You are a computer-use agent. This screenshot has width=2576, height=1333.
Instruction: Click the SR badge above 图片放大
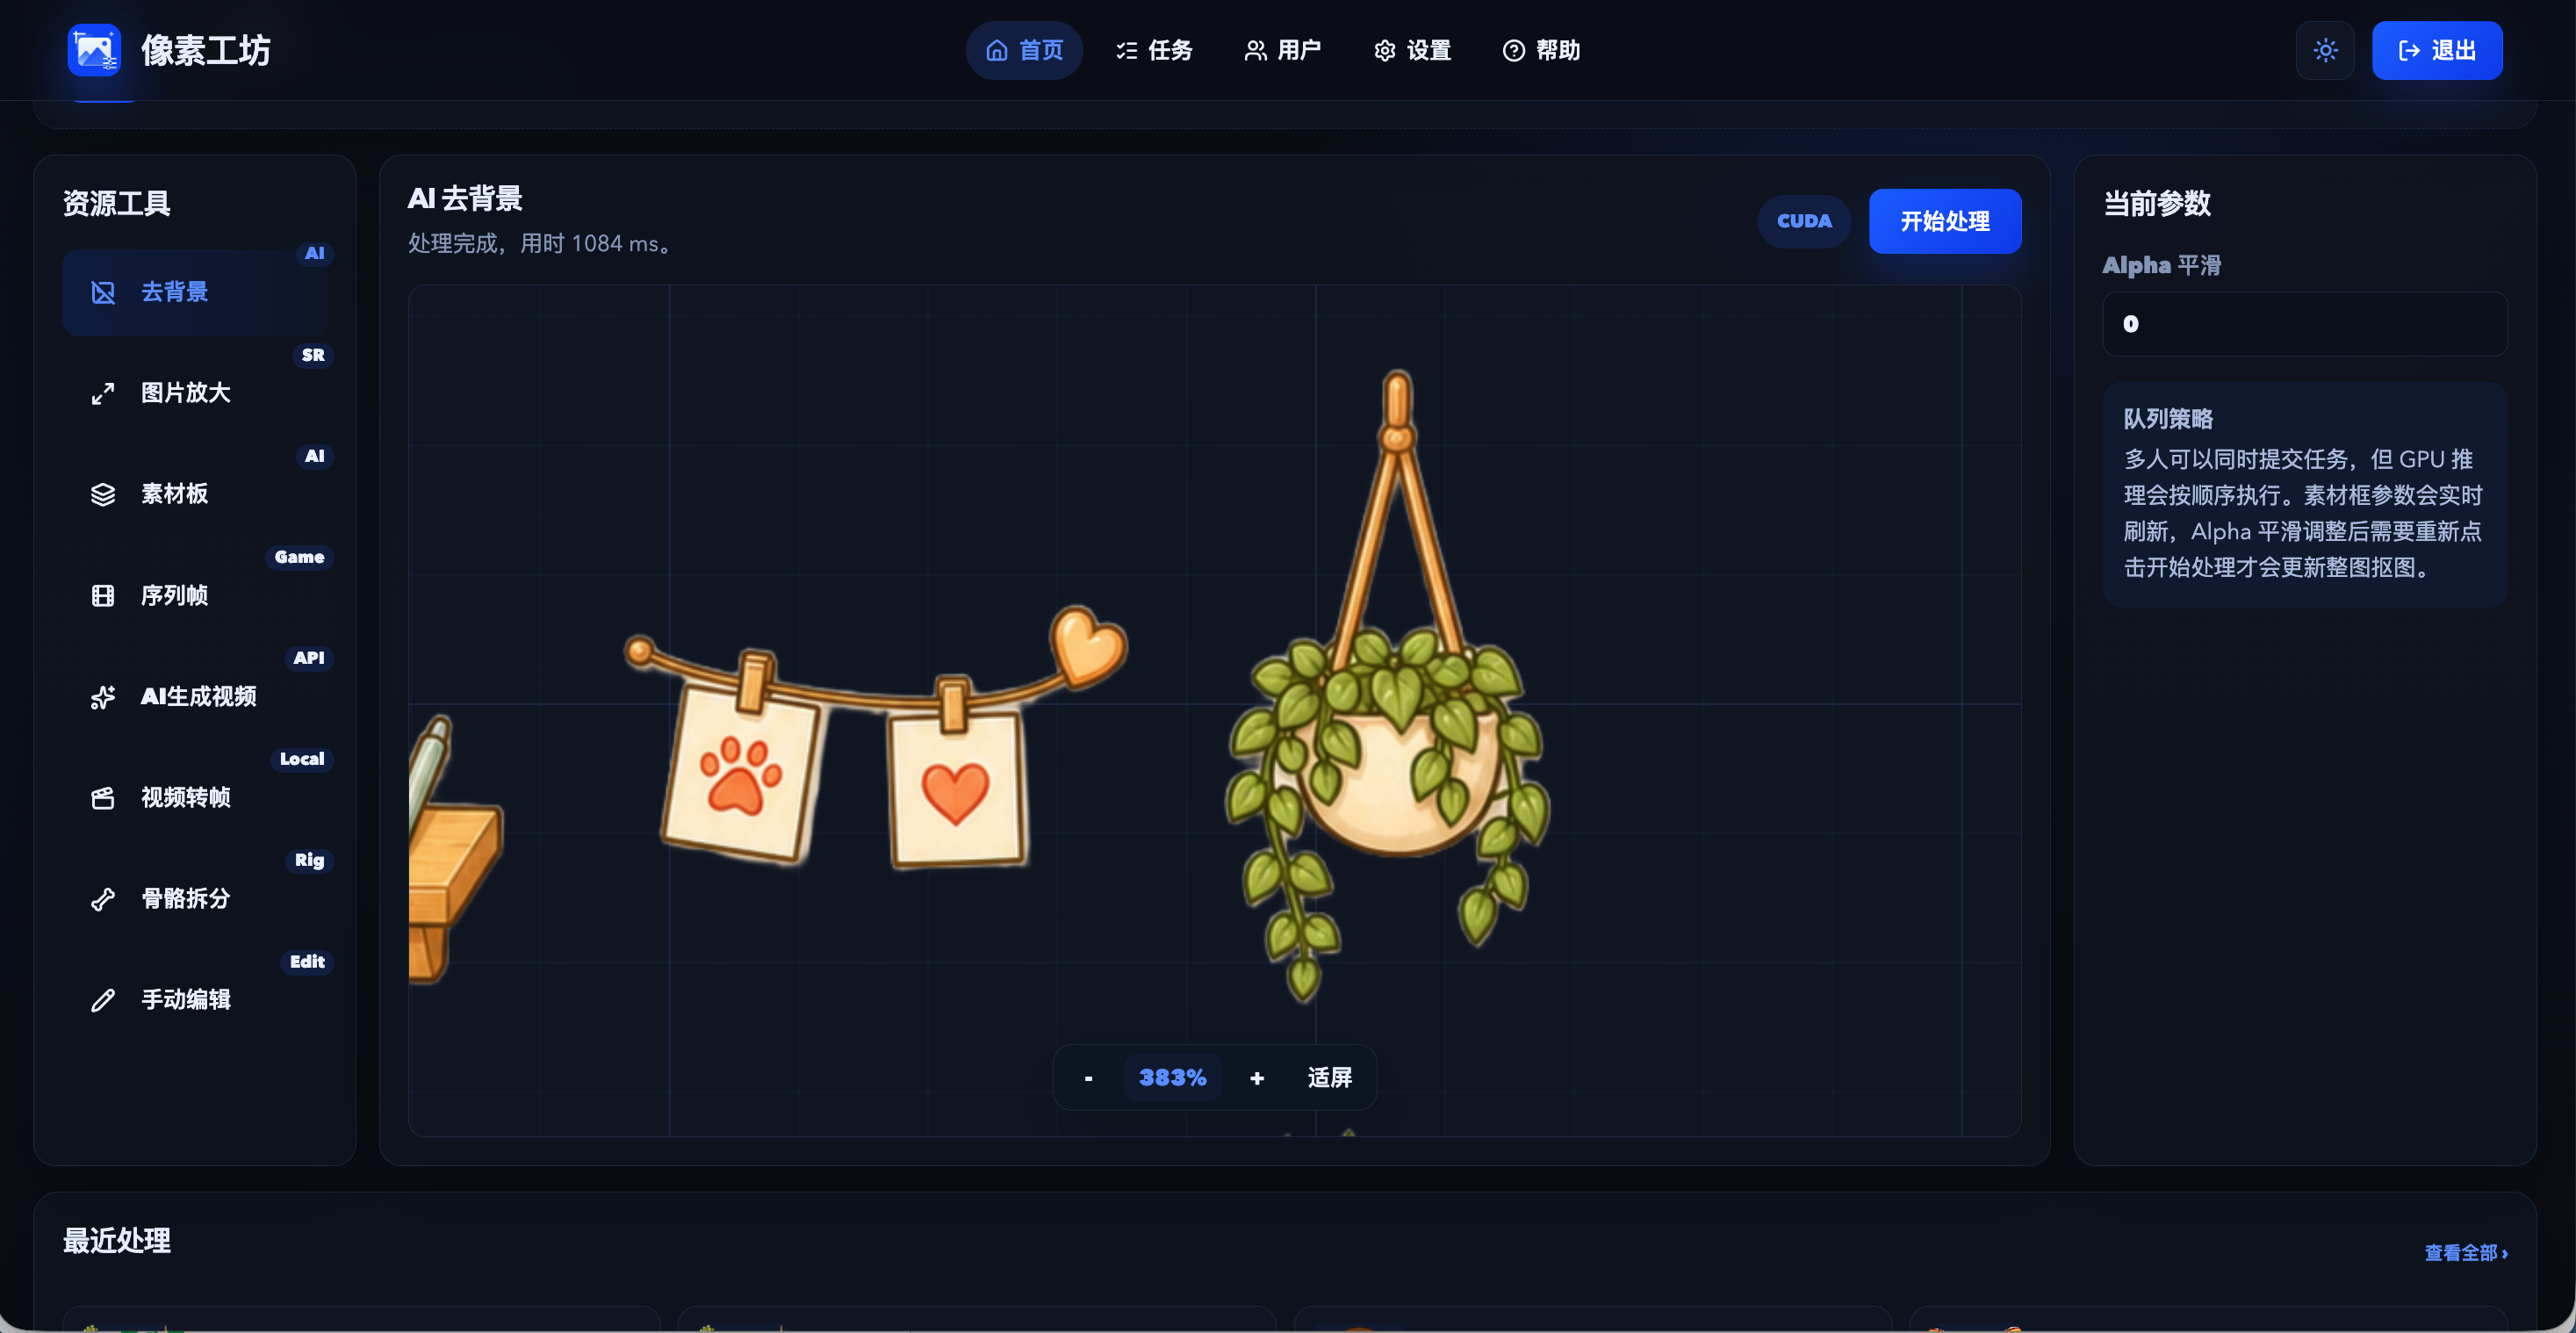pos(313,355)
